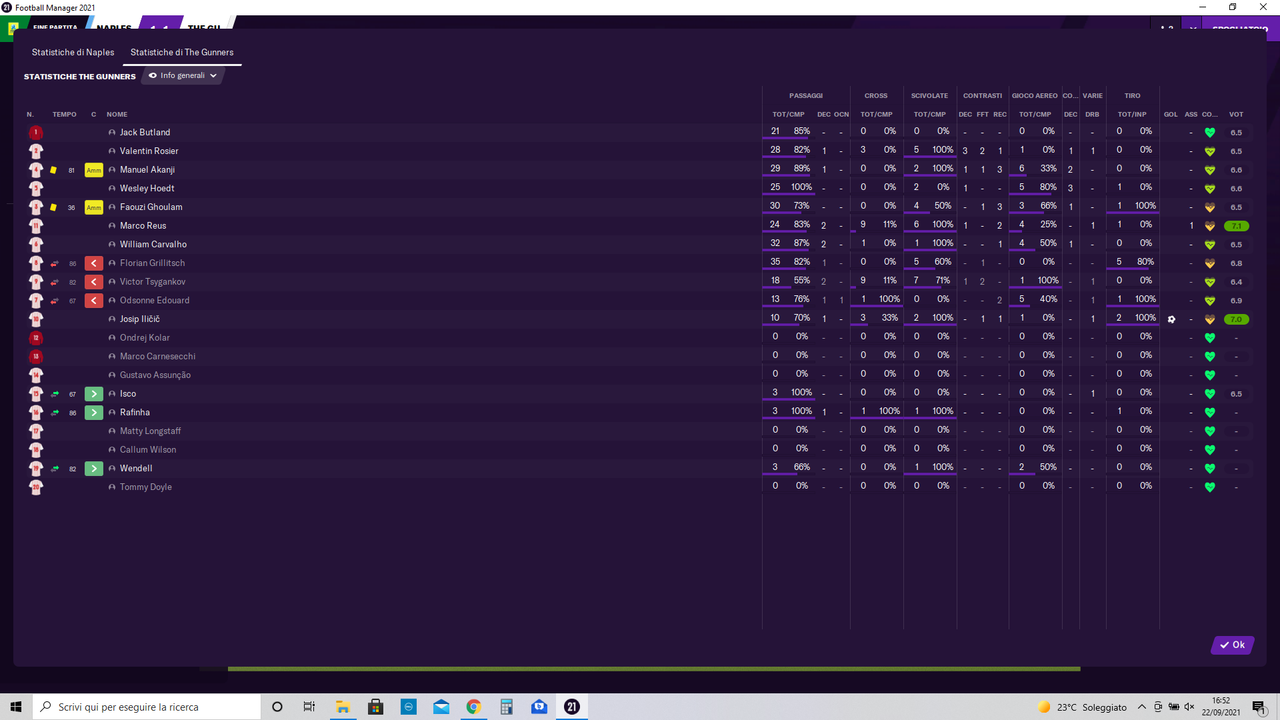This screenshot has height=720, width=1280.
Task: Open Victor Tsygankov's player name link
Action: (x=153, y=282)
